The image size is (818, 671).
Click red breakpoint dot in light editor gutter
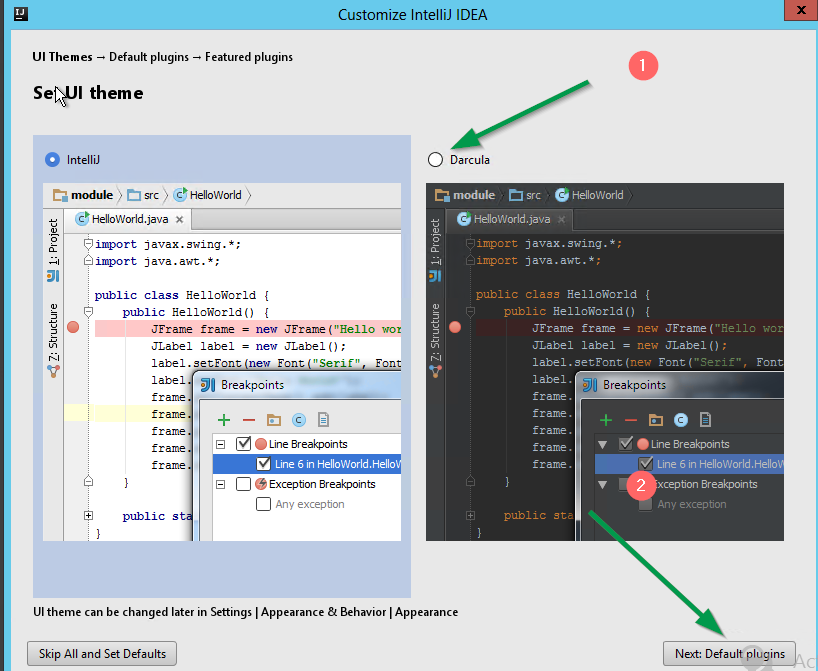[72, 328]
